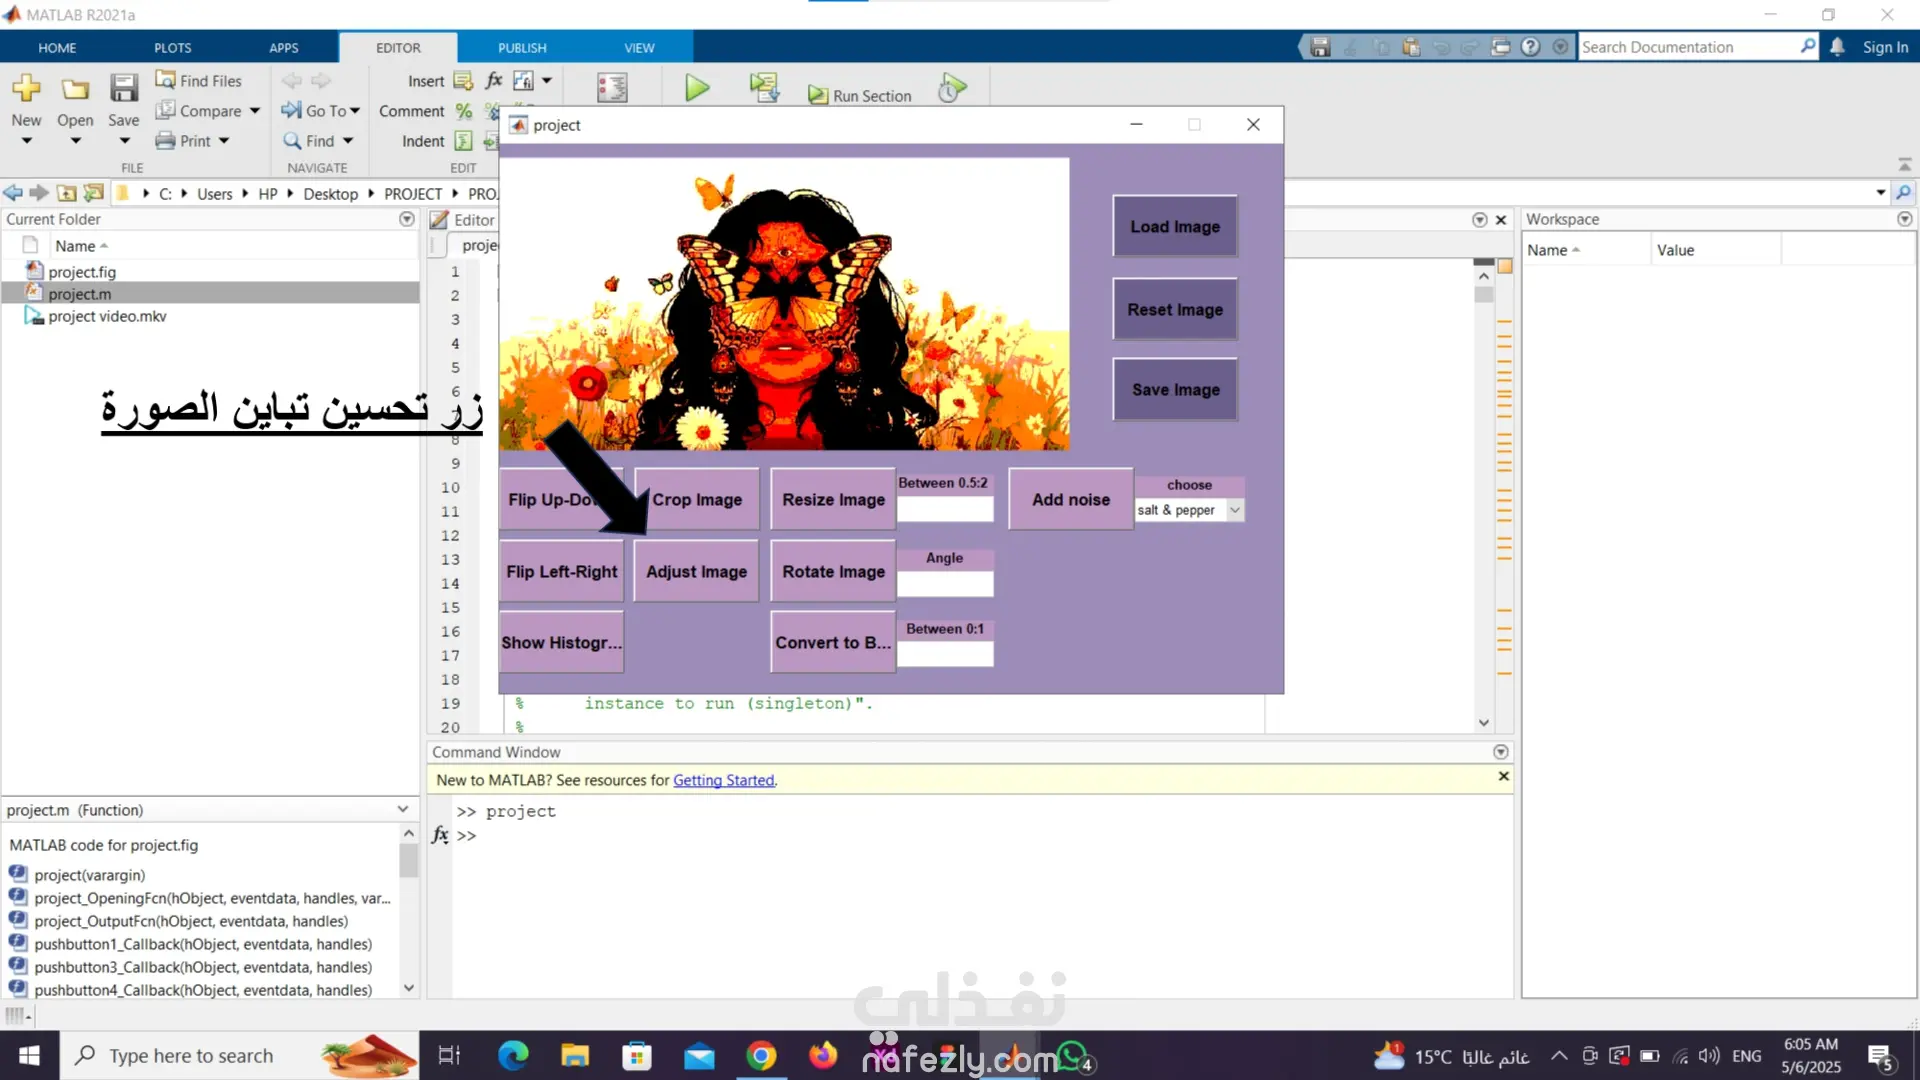Open the address bar path dropdown arrow

1881,192
